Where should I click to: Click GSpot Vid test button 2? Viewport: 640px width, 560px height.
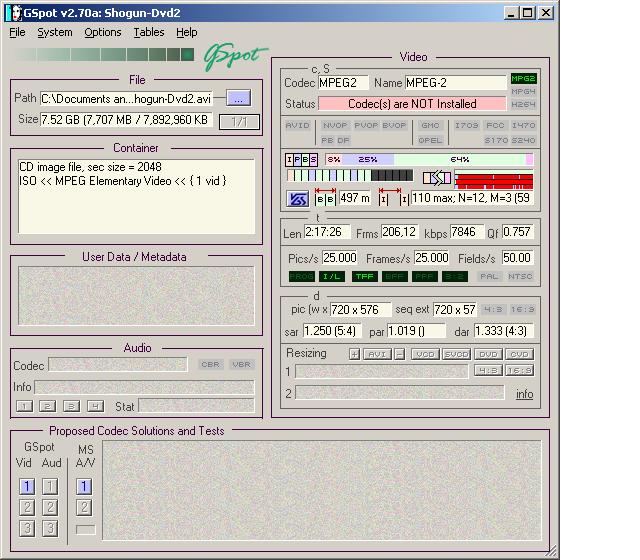pyautogui.click(x=27, y=507)
